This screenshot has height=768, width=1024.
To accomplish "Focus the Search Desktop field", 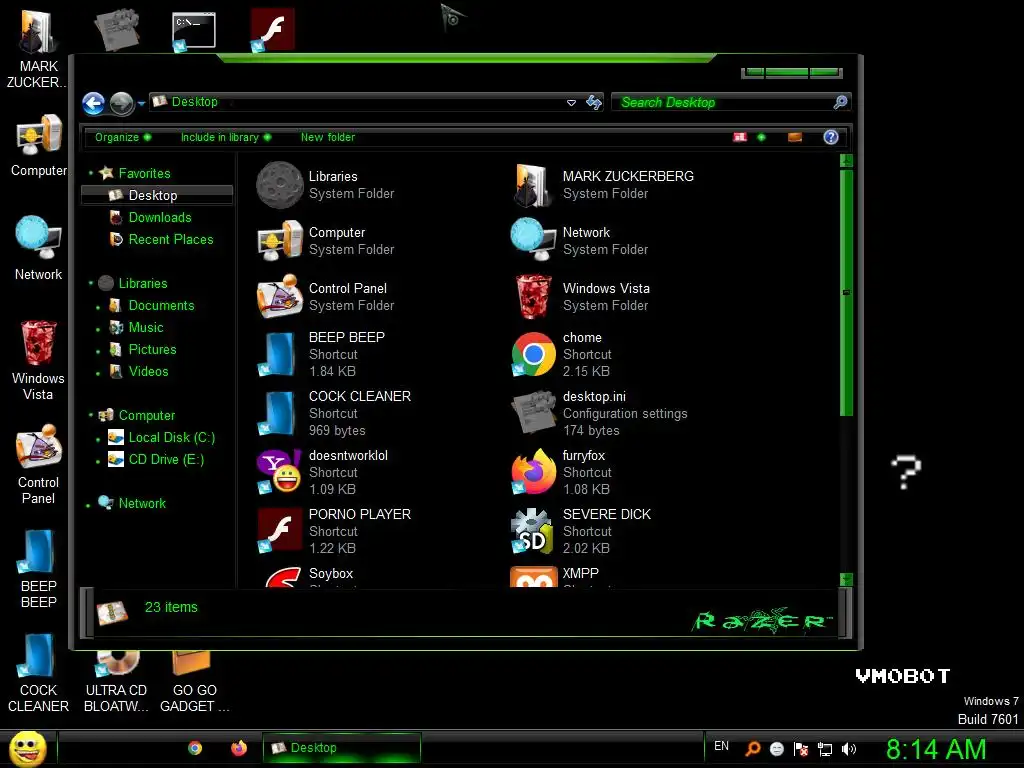I will click(721, 103).
